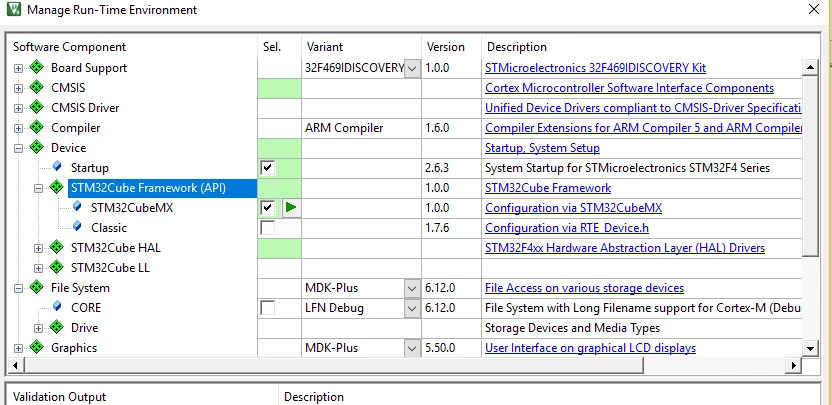Click the Keil uVision title bar icon
This screenshot has height=405, width=832.
pyautogui.click(x=13, y=10)
